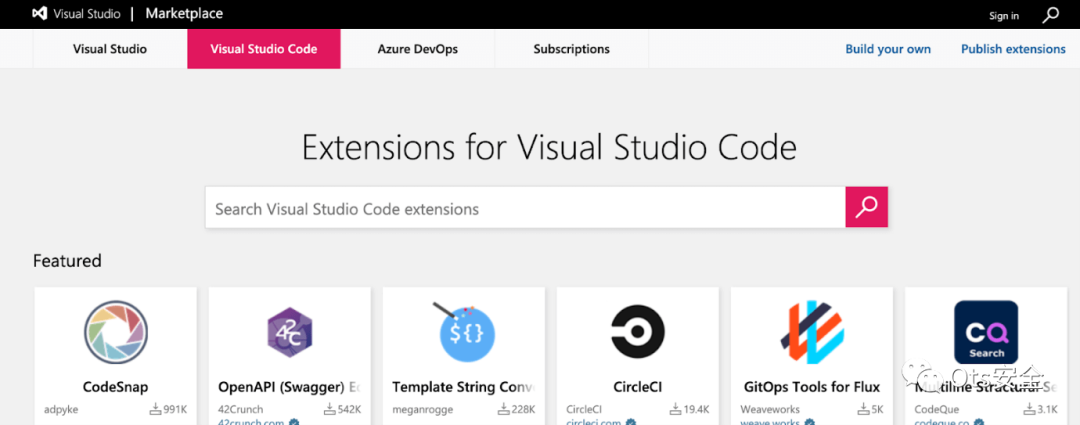Open the GitOps Tools for Flux icon

click(x=811, y=333)
